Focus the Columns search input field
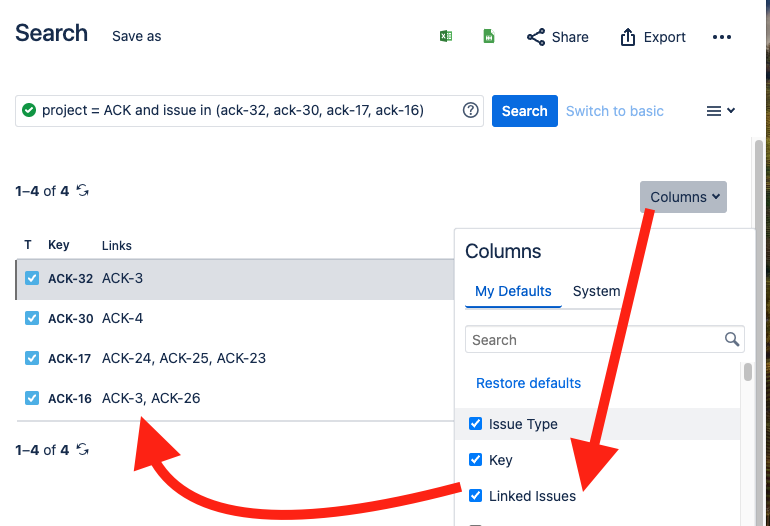Viewport: 770px width, 526px height. coord(605,339)
